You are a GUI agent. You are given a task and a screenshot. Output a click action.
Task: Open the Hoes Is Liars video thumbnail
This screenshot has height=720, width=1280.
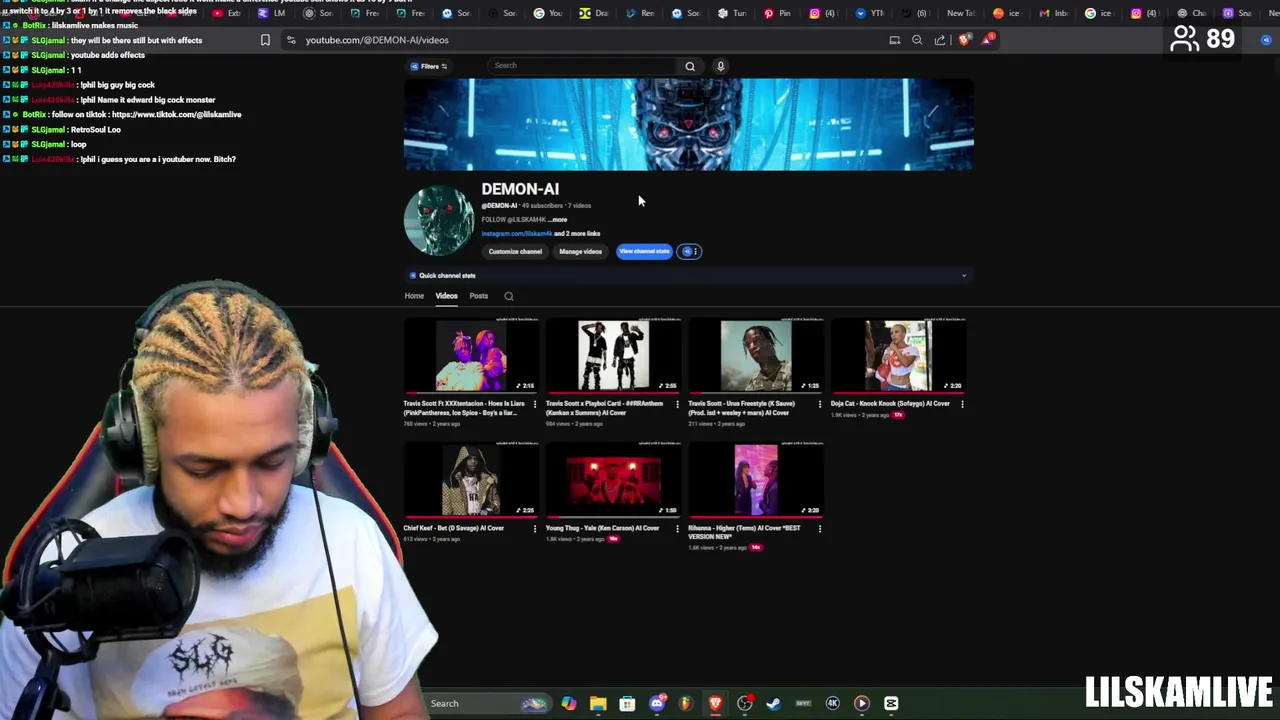coord(471,355)
